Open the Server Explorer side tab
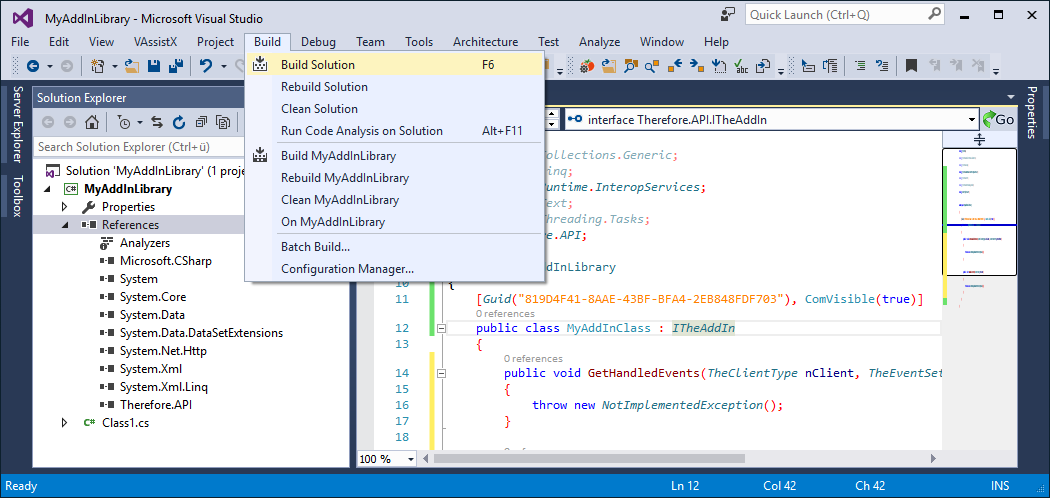This screenshot has height=498, width=1050. click(x=17, y=124)
